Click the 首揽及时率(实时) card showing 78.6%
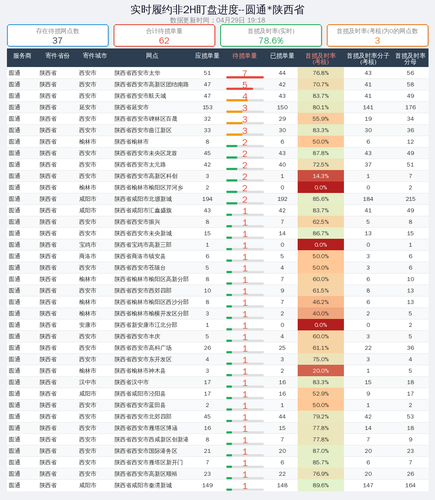This screenshot has height=500, width=435. pos(271,35)
